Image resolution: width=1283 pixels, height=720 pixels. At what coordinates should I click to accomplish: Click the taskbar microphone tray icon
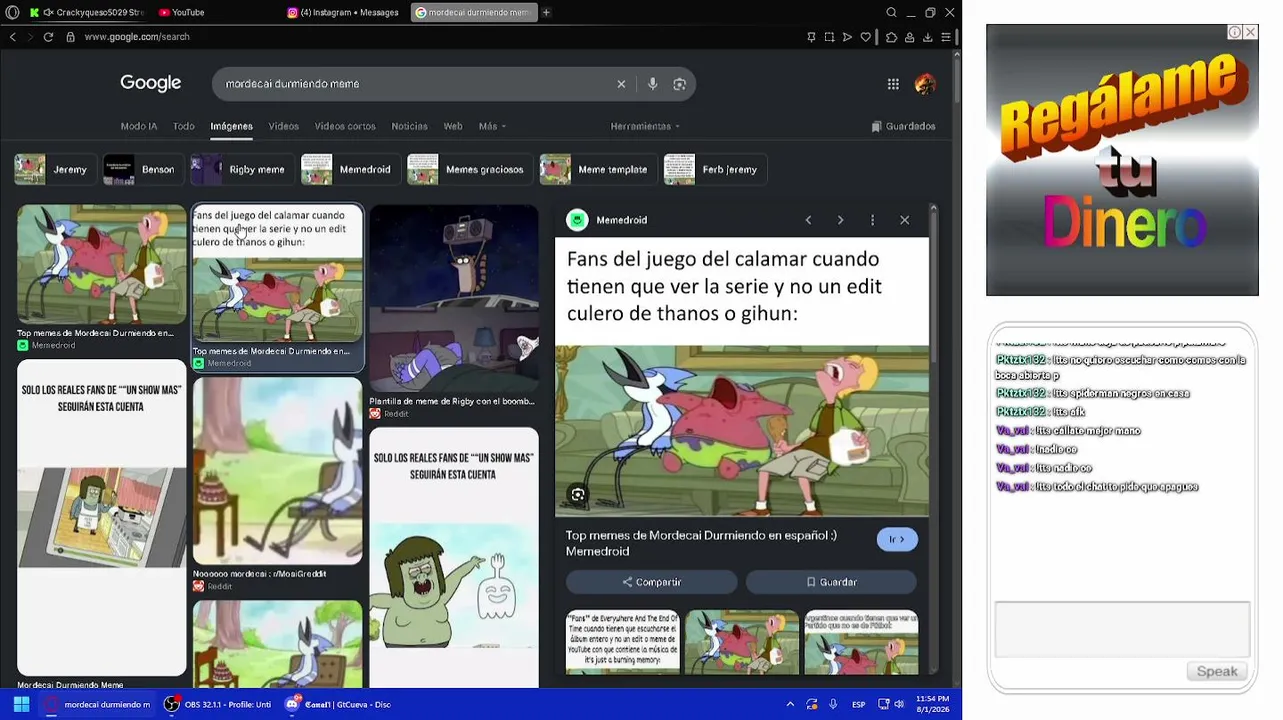833,704
